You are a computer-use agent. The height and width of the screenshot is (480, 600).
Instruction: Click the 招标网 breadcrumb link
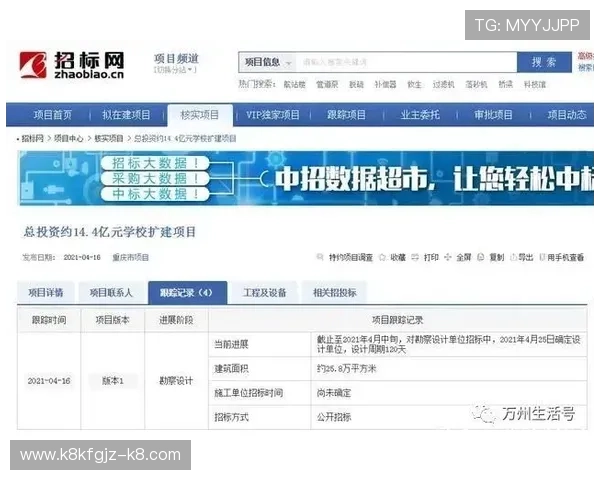click(x=32, y=139)
